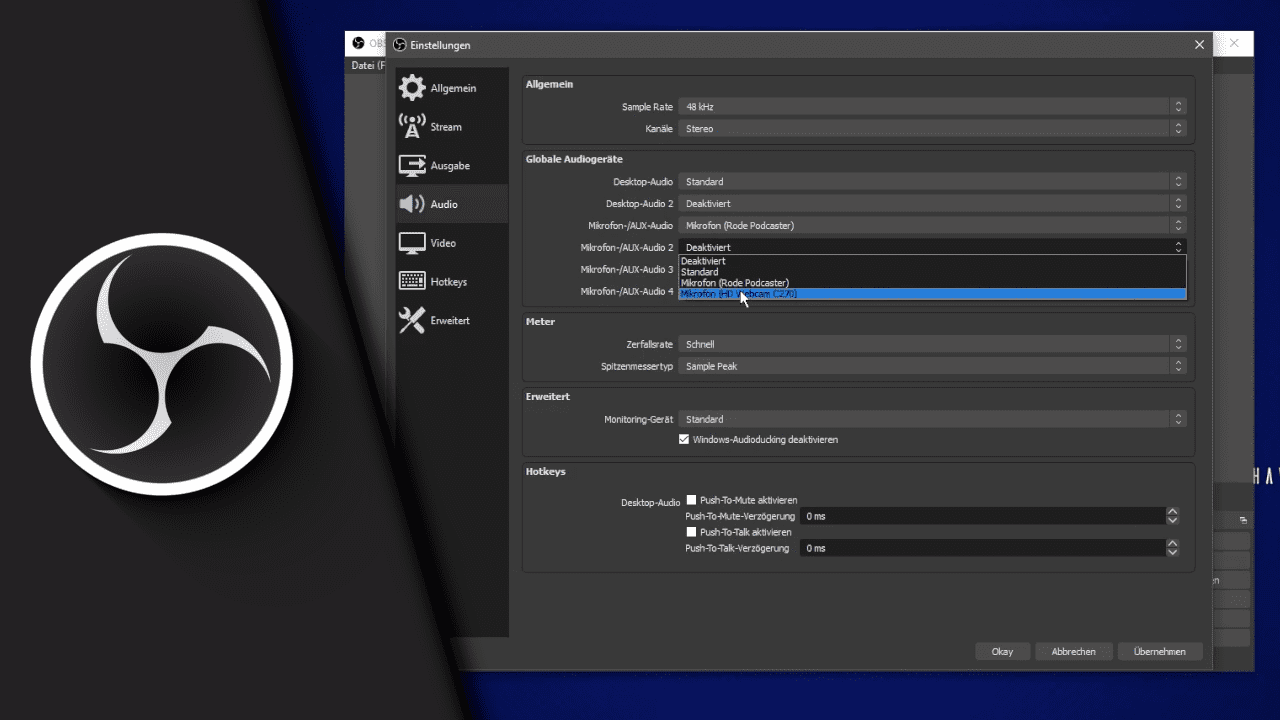Enable Push-To-Talk aktivieren checkbox
1280x720 pixels.
click(x=691, y=532)
